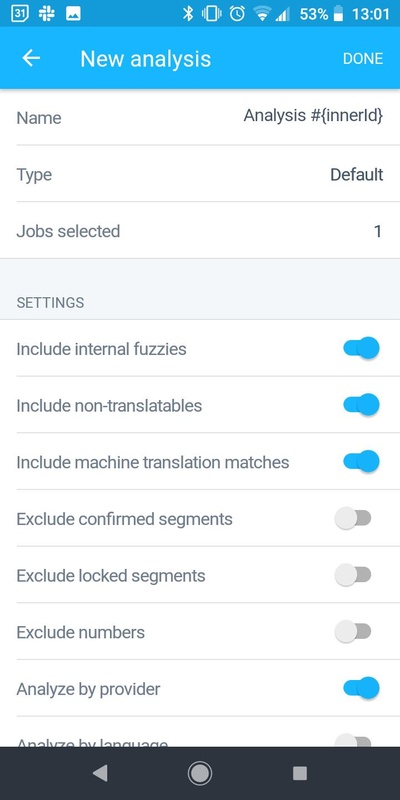Image resolution: width=400 pixels, height=800 pixels.
Task: Tap DONE to finish the analysis
Action: pyautogui.click(x=363, y=59)
